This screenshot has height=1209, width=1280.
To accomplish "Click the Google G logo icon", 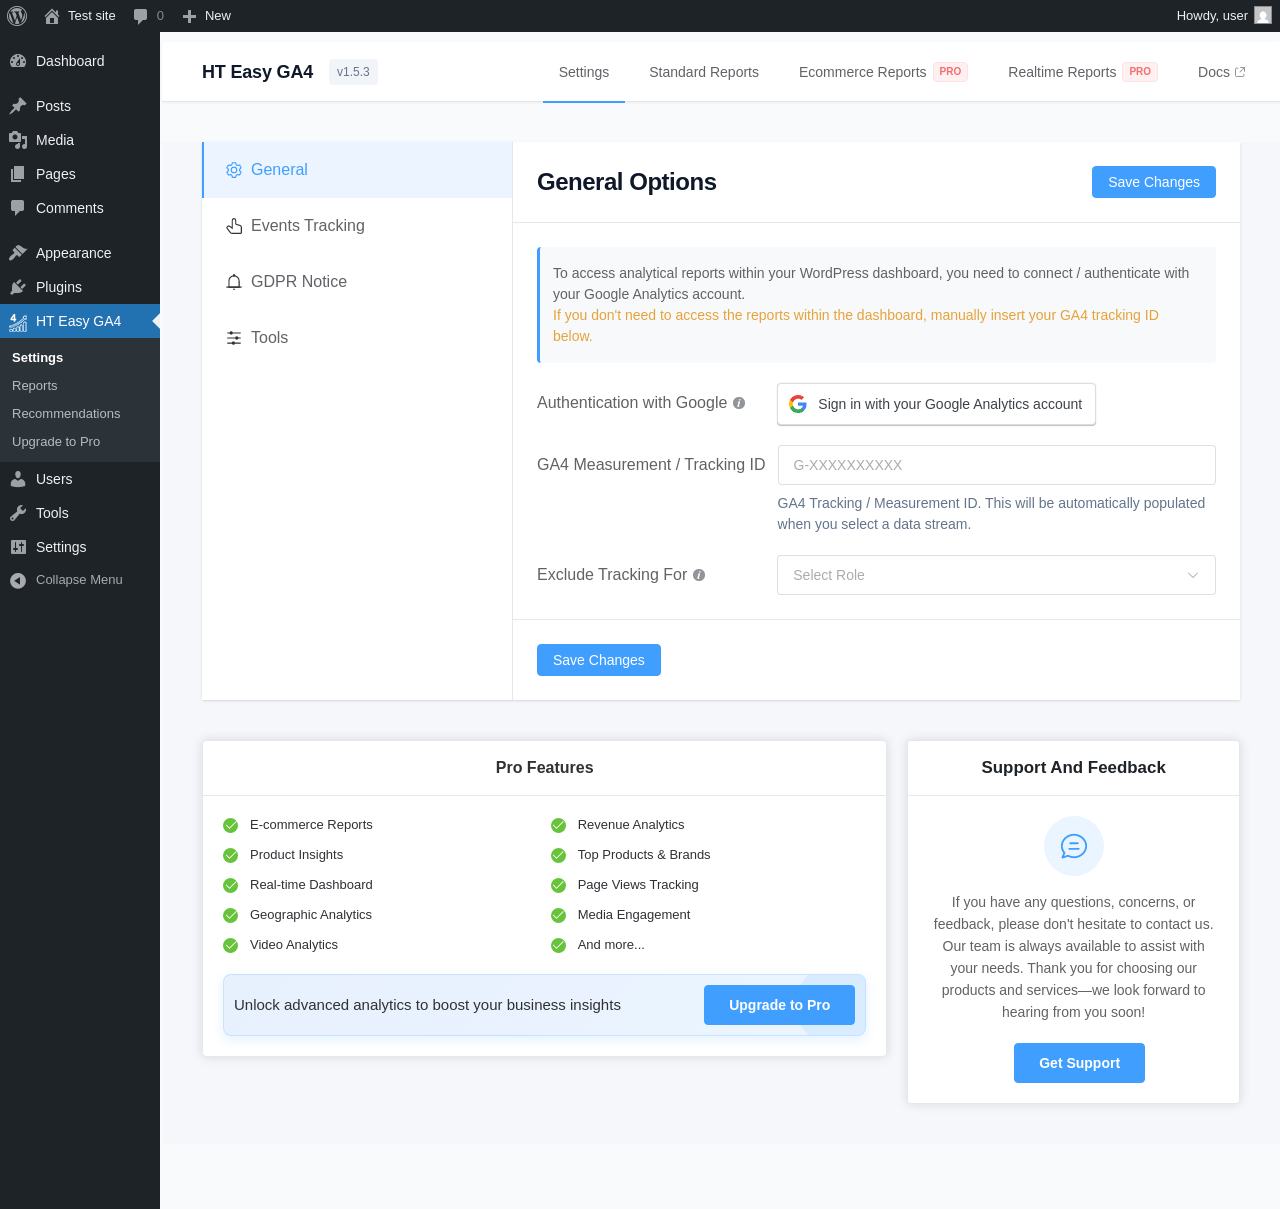I will (798, 404).
